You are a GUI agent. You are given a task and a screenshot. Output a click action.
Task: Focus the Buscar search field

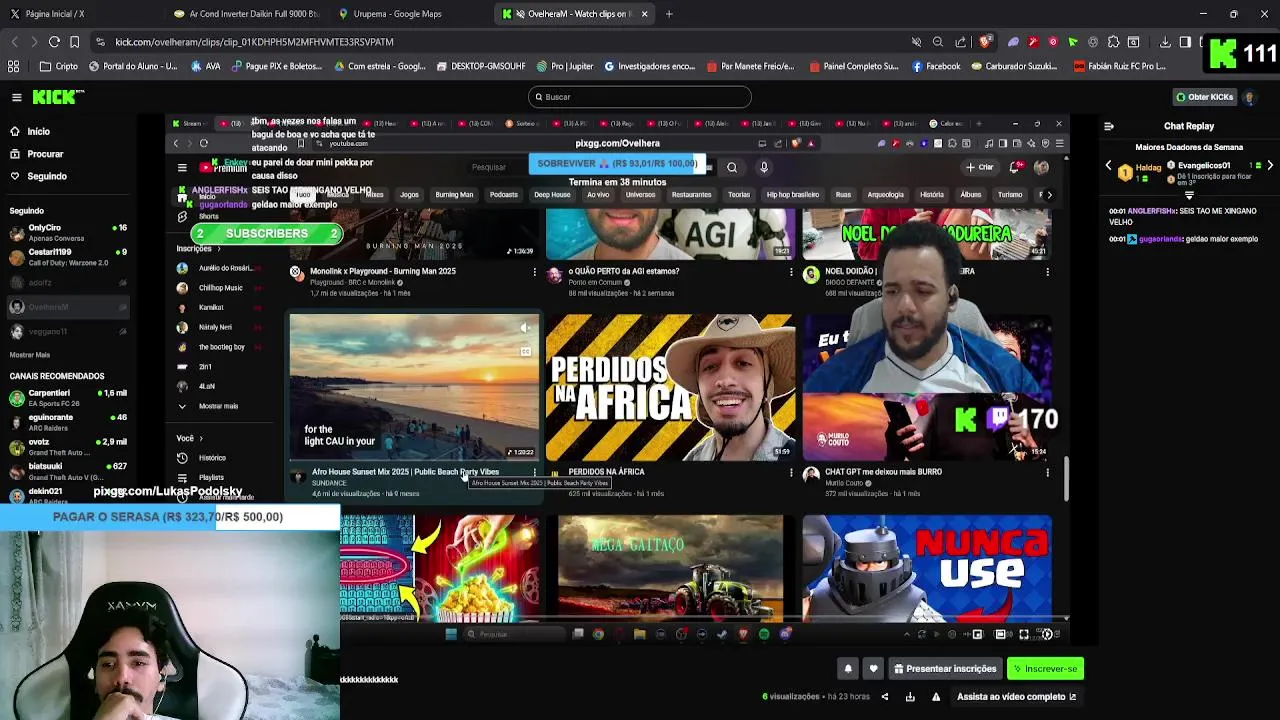pos(639,97)
